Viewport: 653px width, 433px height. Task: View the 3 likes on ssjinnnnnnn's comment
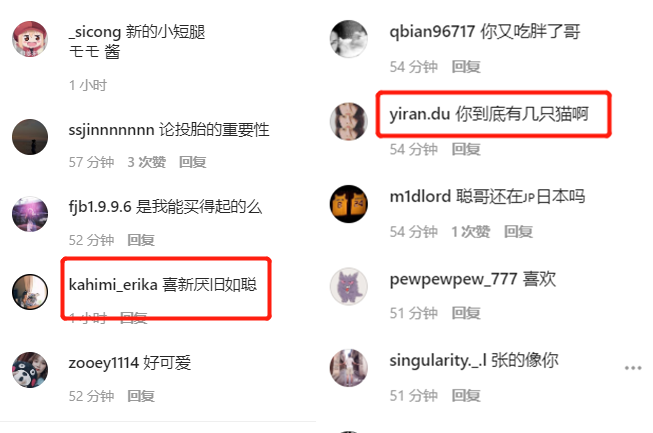147,162
